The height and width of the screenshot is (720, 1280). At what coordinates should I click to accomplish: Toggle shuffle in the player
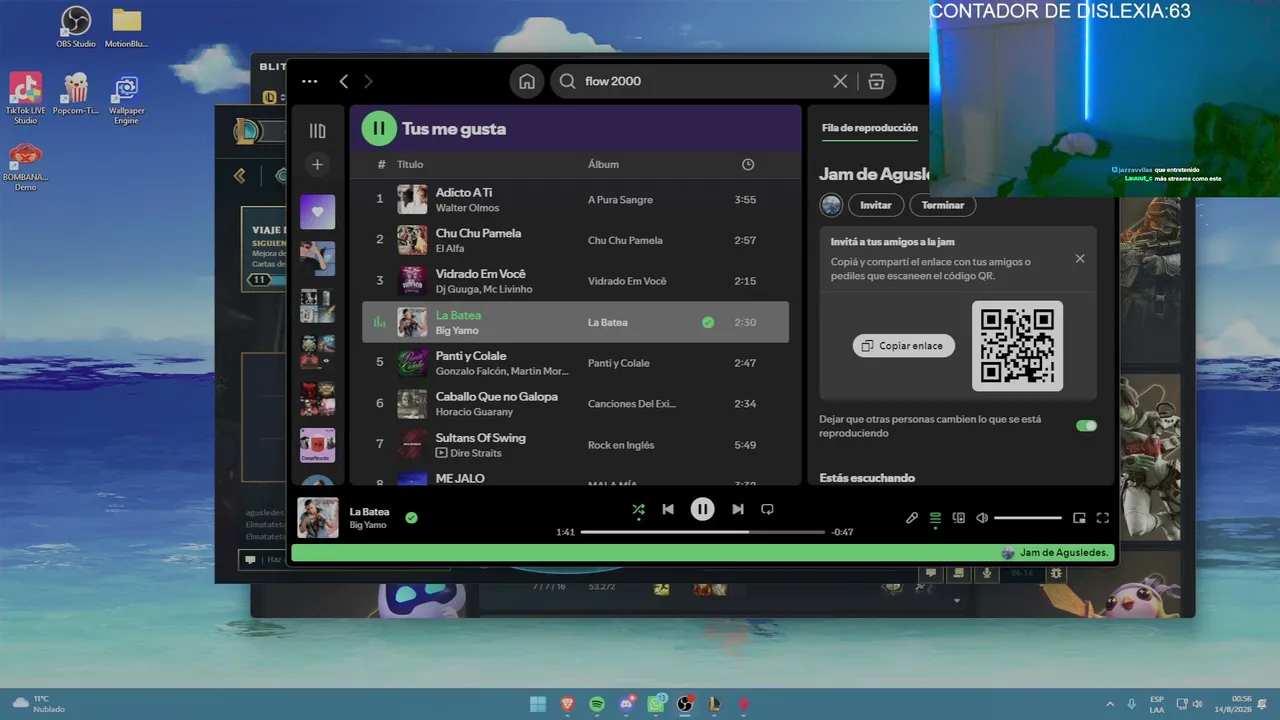point(638,509)
